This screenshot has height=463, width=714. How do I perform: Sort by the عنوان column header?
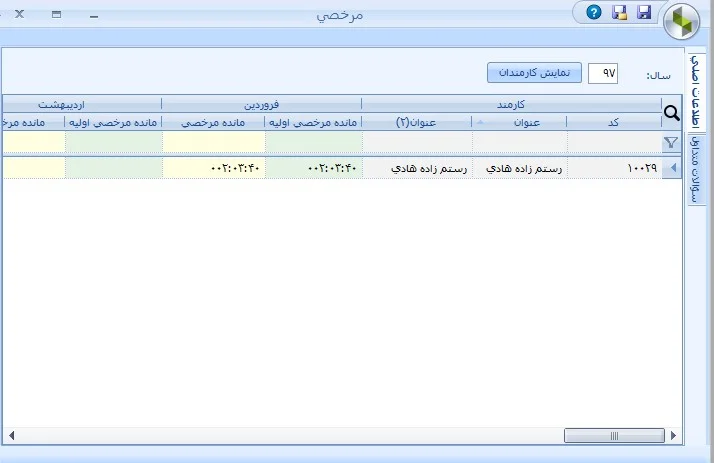(x=520, y=122)
